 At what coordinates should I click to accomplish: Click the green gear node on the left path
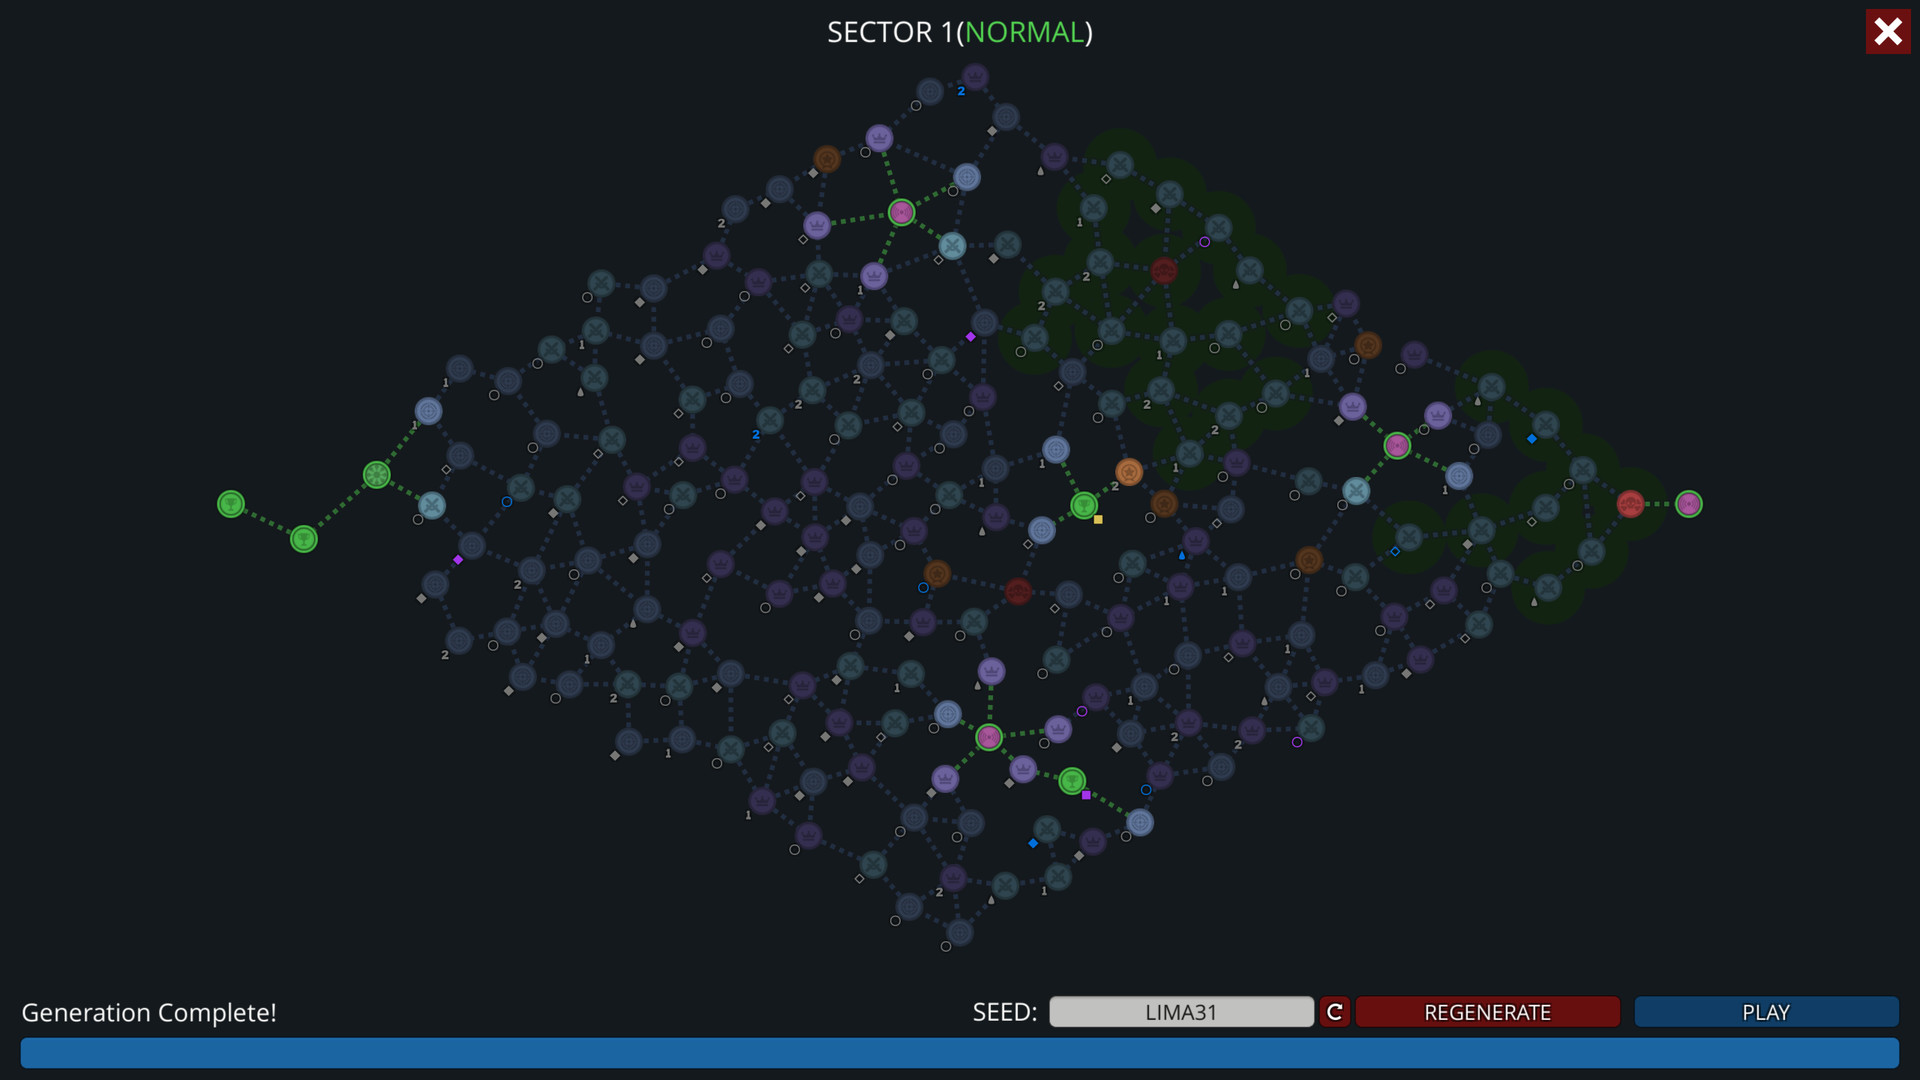376,476
